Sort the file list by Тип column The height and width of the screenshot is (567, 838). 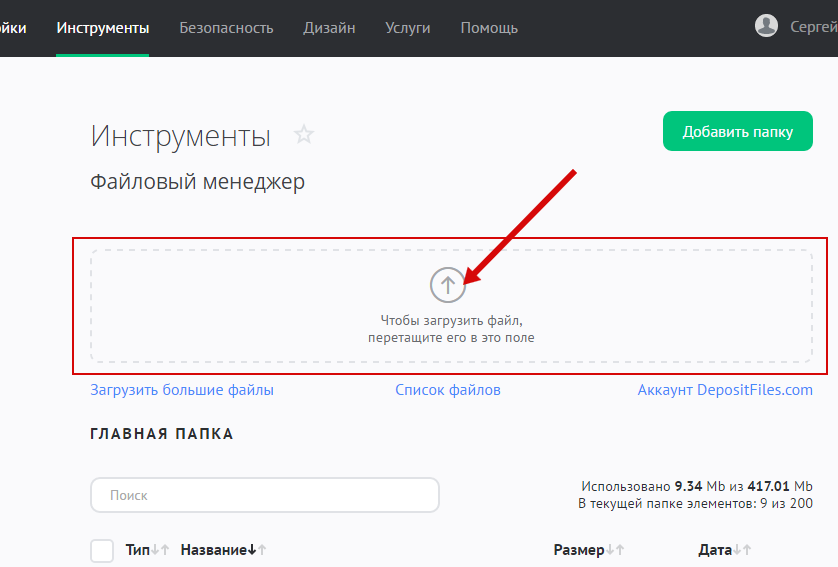137,550
